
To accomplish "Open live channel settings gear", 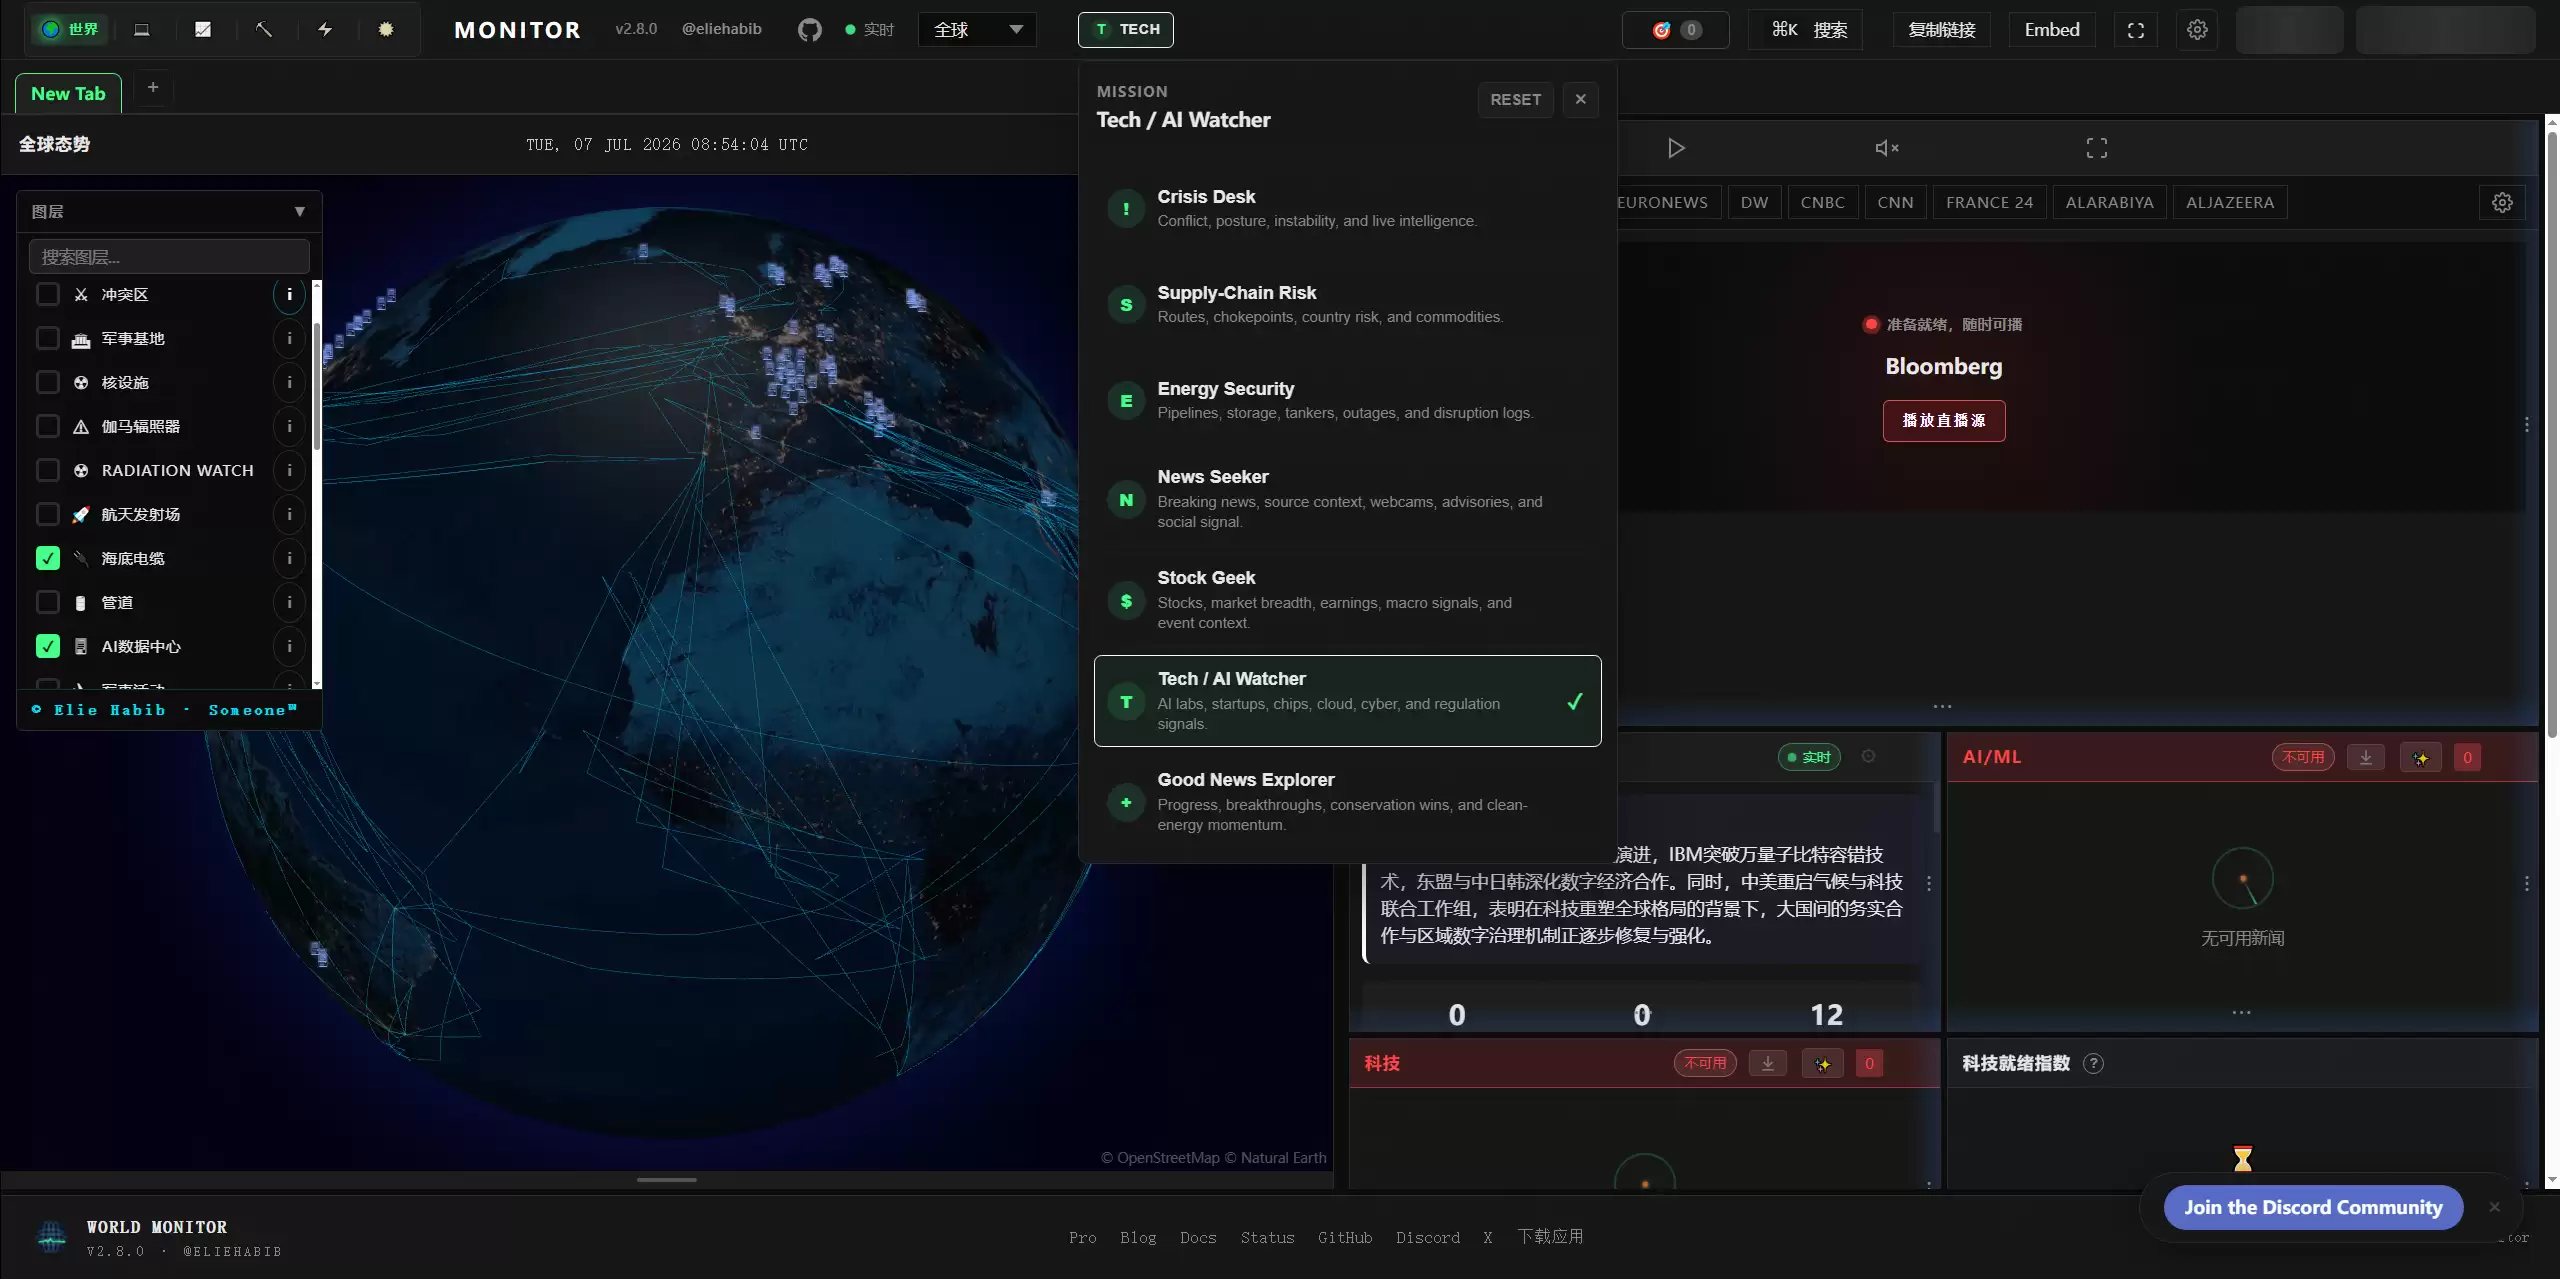I will click(2502, 202).
